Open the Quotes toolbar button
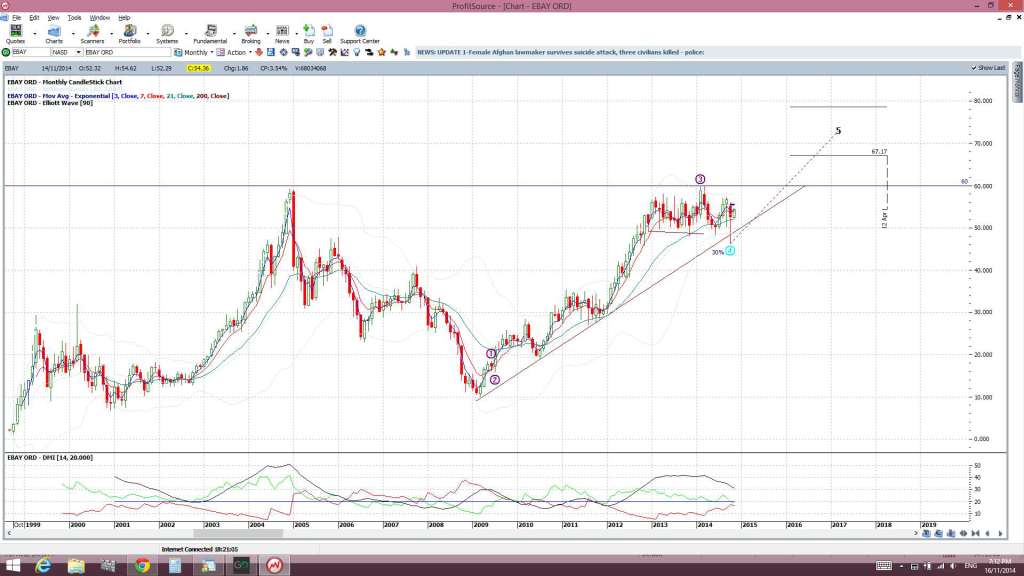Screen dimensions: 1024x576 pyautogui.click(x=16, y=34)
